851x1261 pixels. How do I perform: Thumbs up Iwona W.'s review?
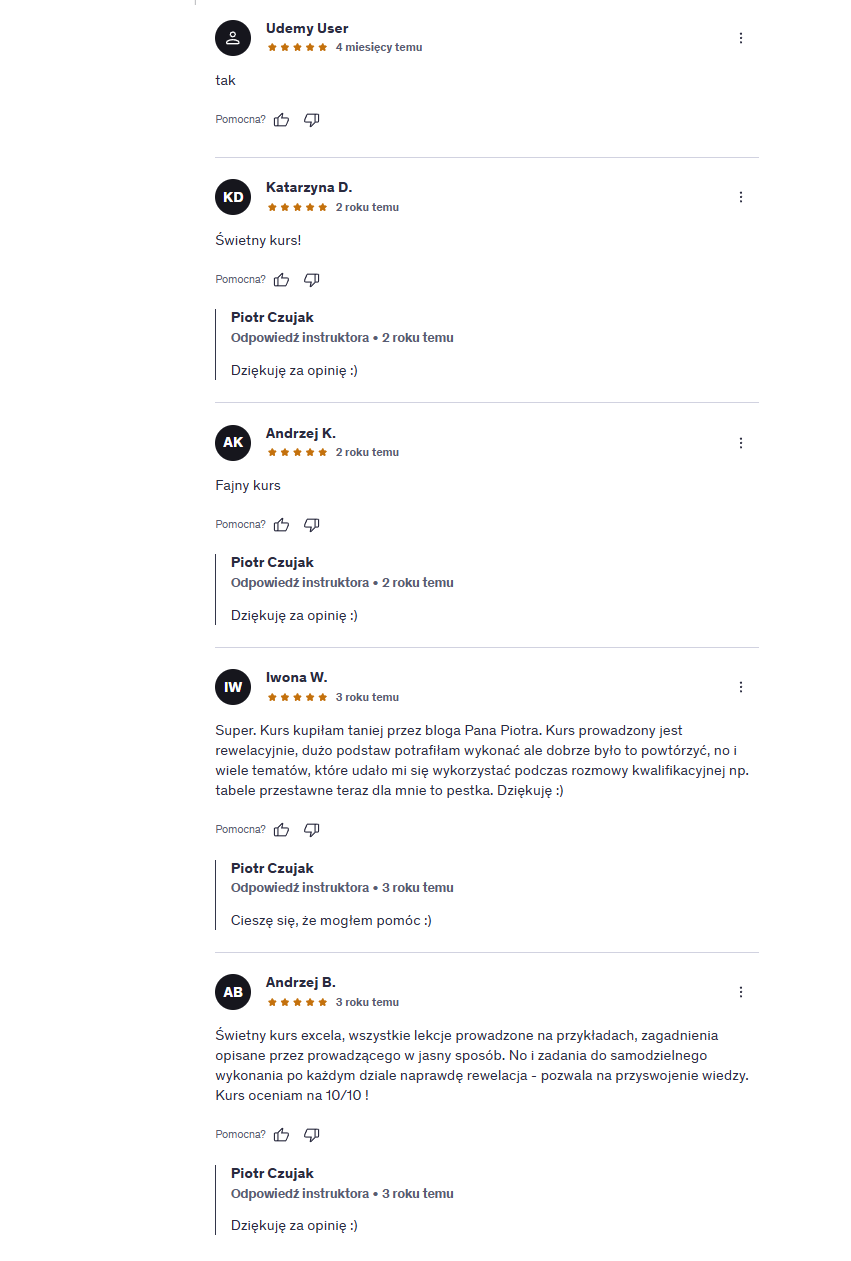tap(282, 830)
